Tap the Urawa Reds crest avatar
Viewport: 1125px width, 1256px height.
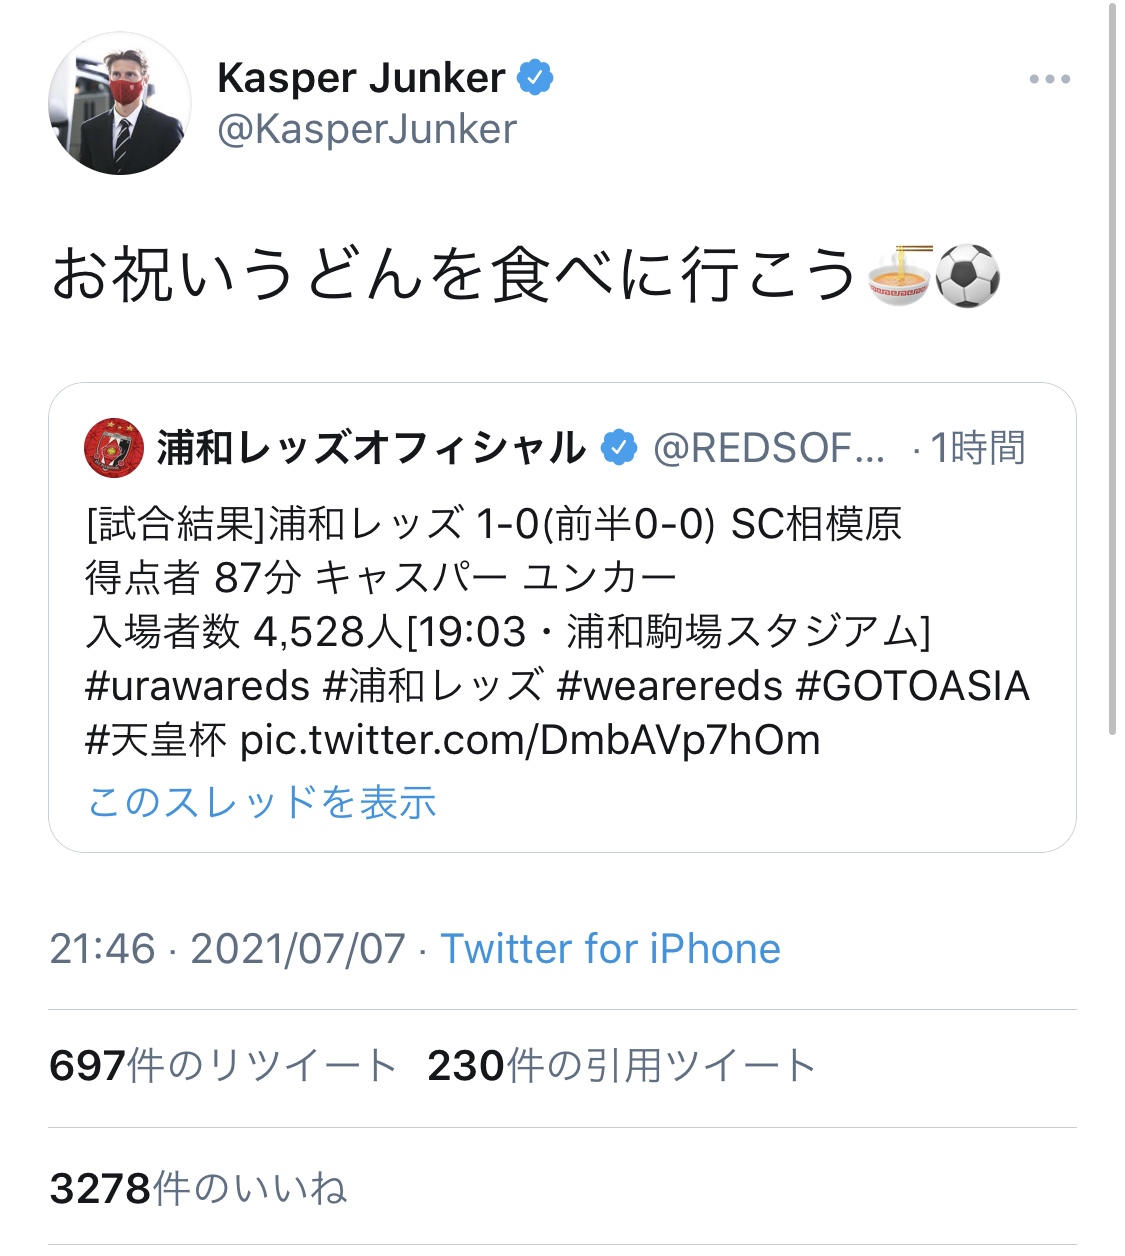114,447
